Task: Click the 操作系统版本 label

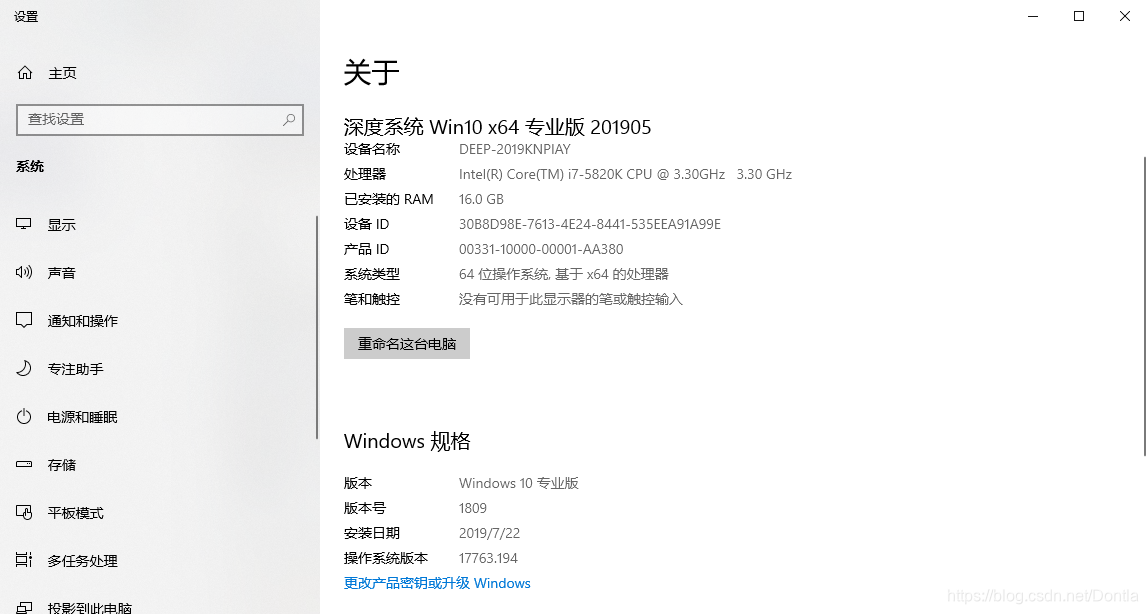Action: click(386, 558)
